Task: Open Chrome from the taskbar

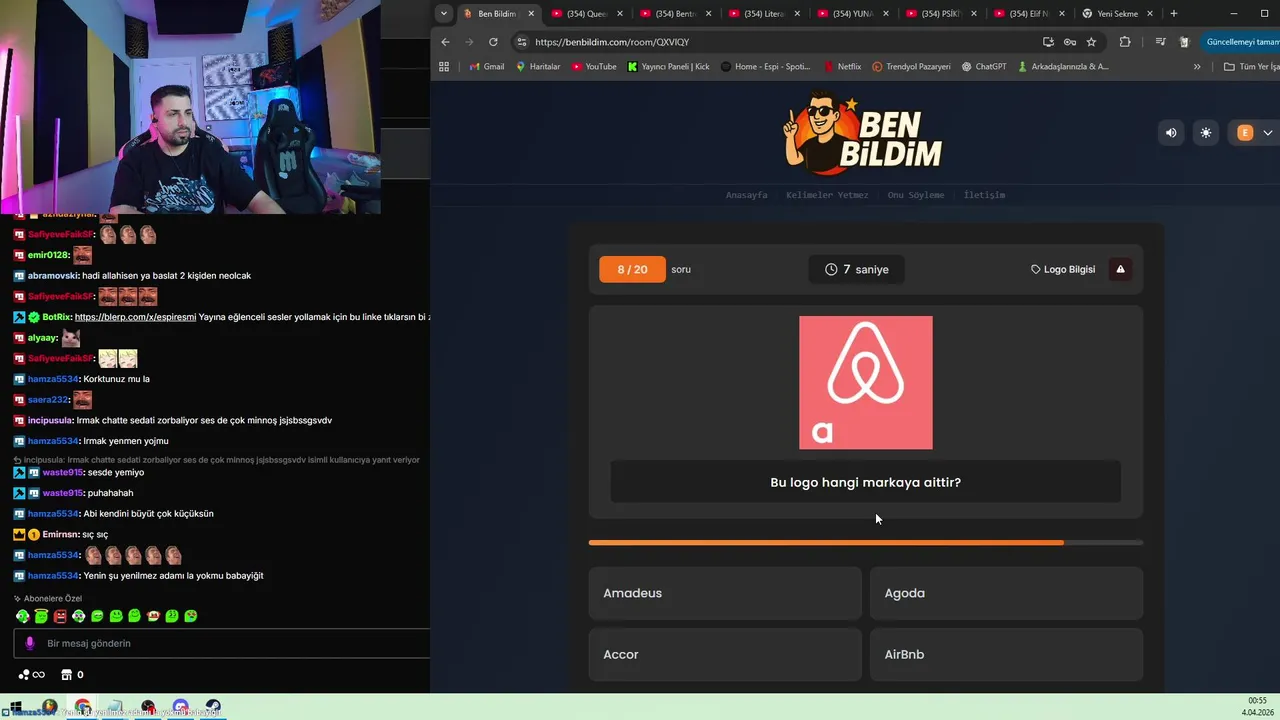Action: pos(83,708)
